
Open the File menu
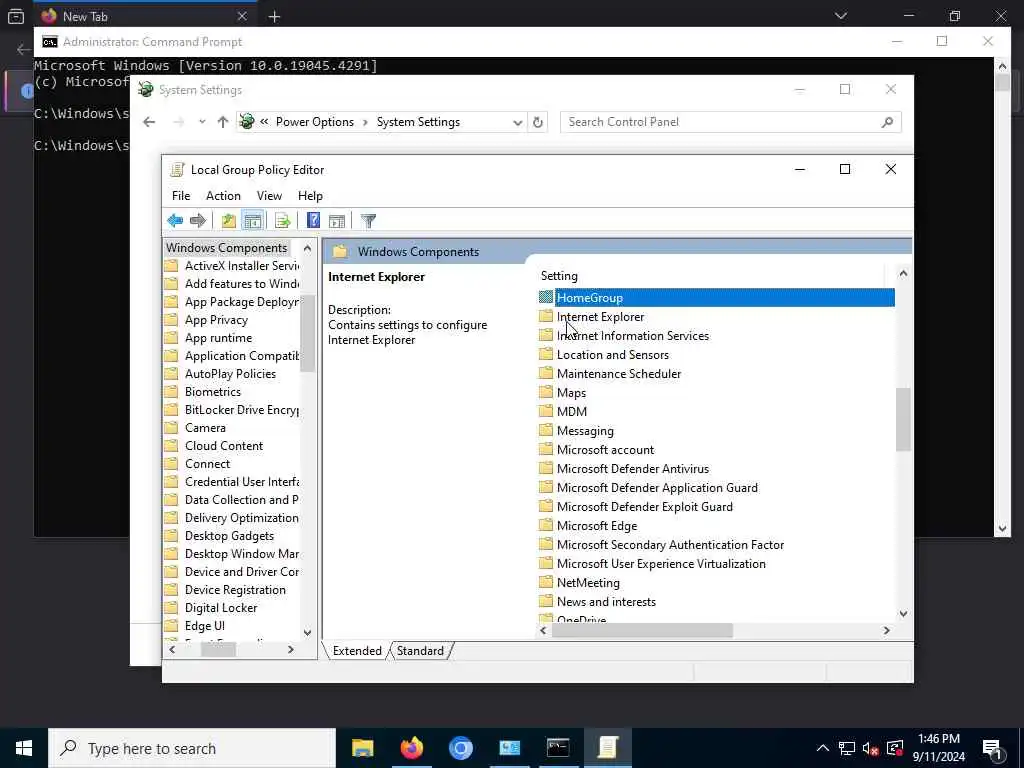click(x=181, y=196)
